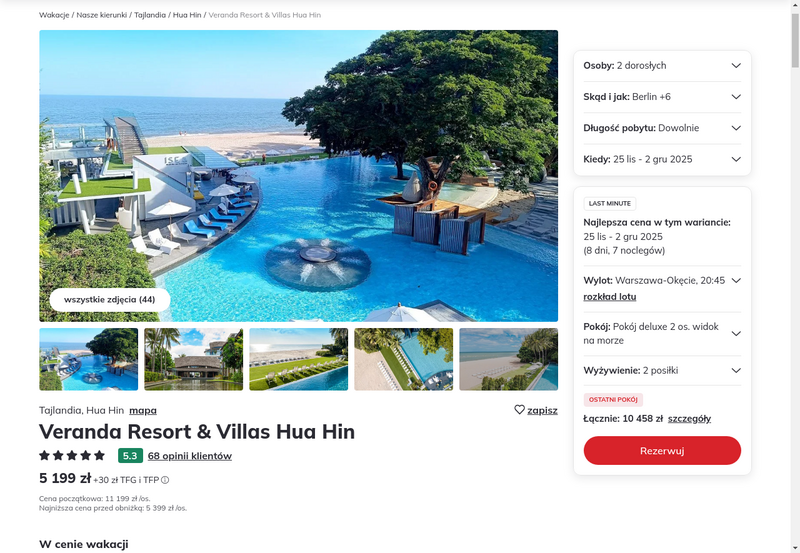This screenshot has width=800, height=553.
Task: Open all photos with wszystkie zdjęcia (44)
Action: 110,299
